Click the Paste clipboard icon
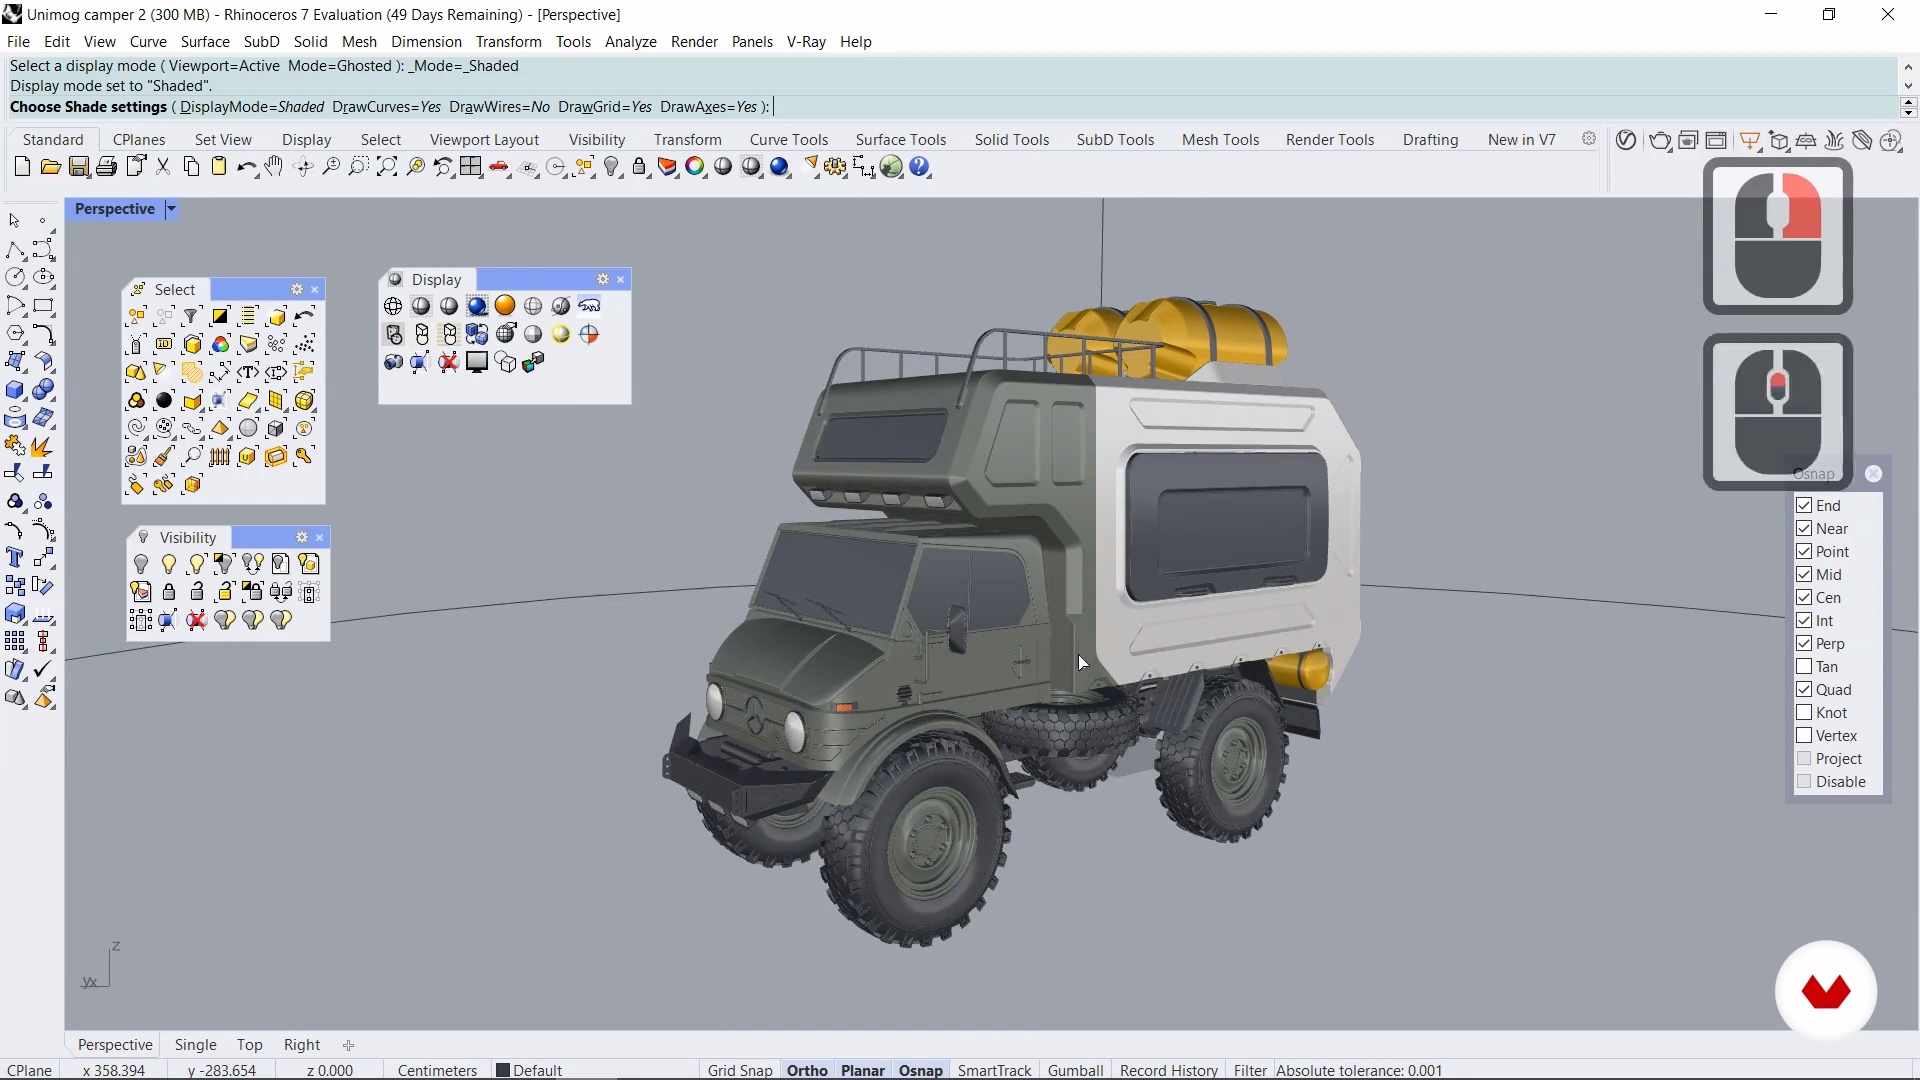The width and height of the screenshot is (1920, 1080). tap(219, 167)
